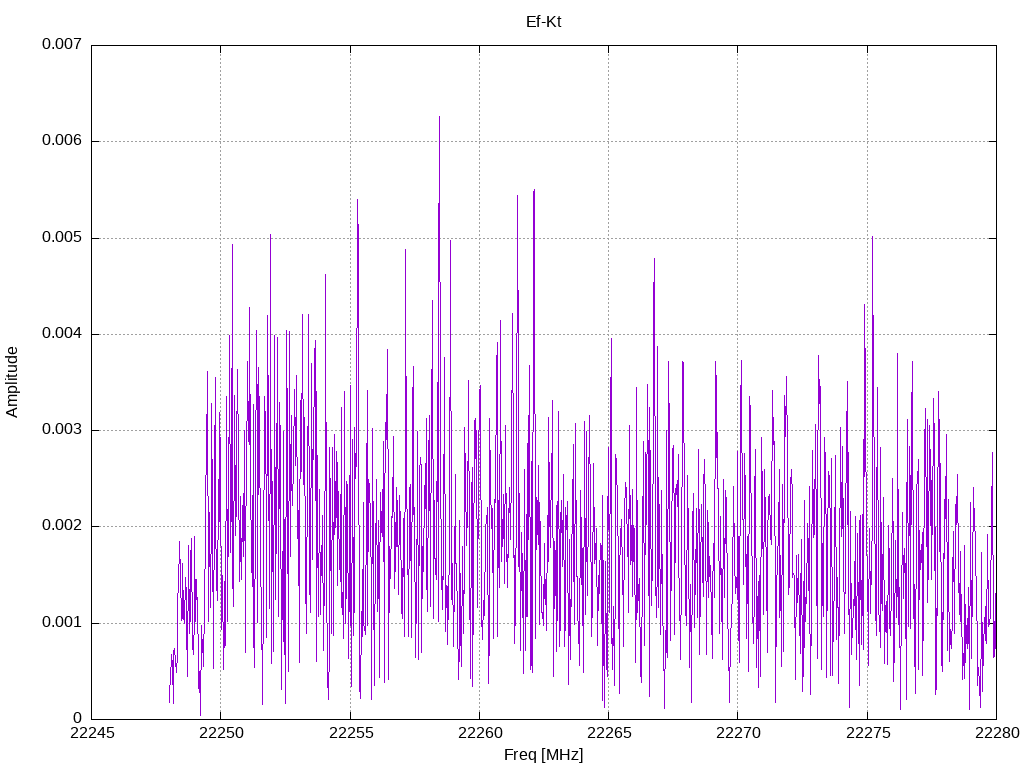
Task: Click the x-axis tick label 22280
Action: click(997, 733)
